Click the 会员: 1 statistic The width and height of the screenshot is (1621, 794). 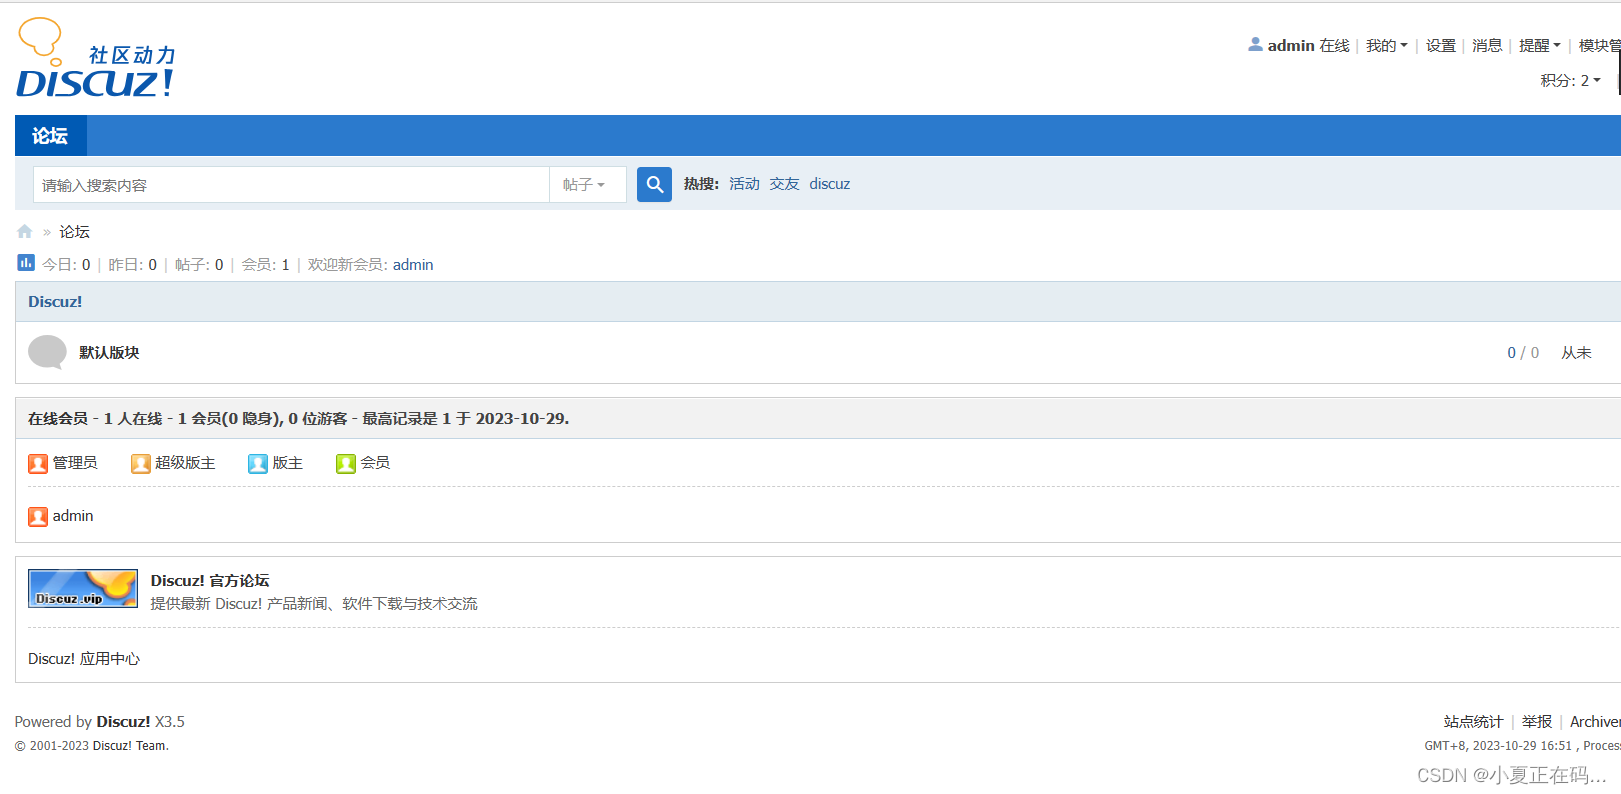click(265, 265)
